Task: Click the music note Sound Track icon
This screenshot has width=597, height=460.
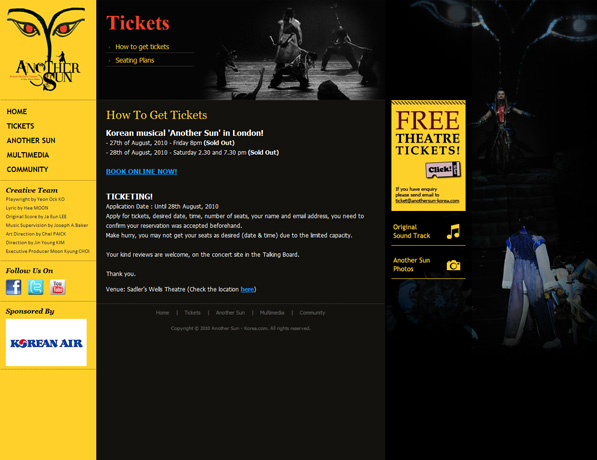Action: [453, 231]
